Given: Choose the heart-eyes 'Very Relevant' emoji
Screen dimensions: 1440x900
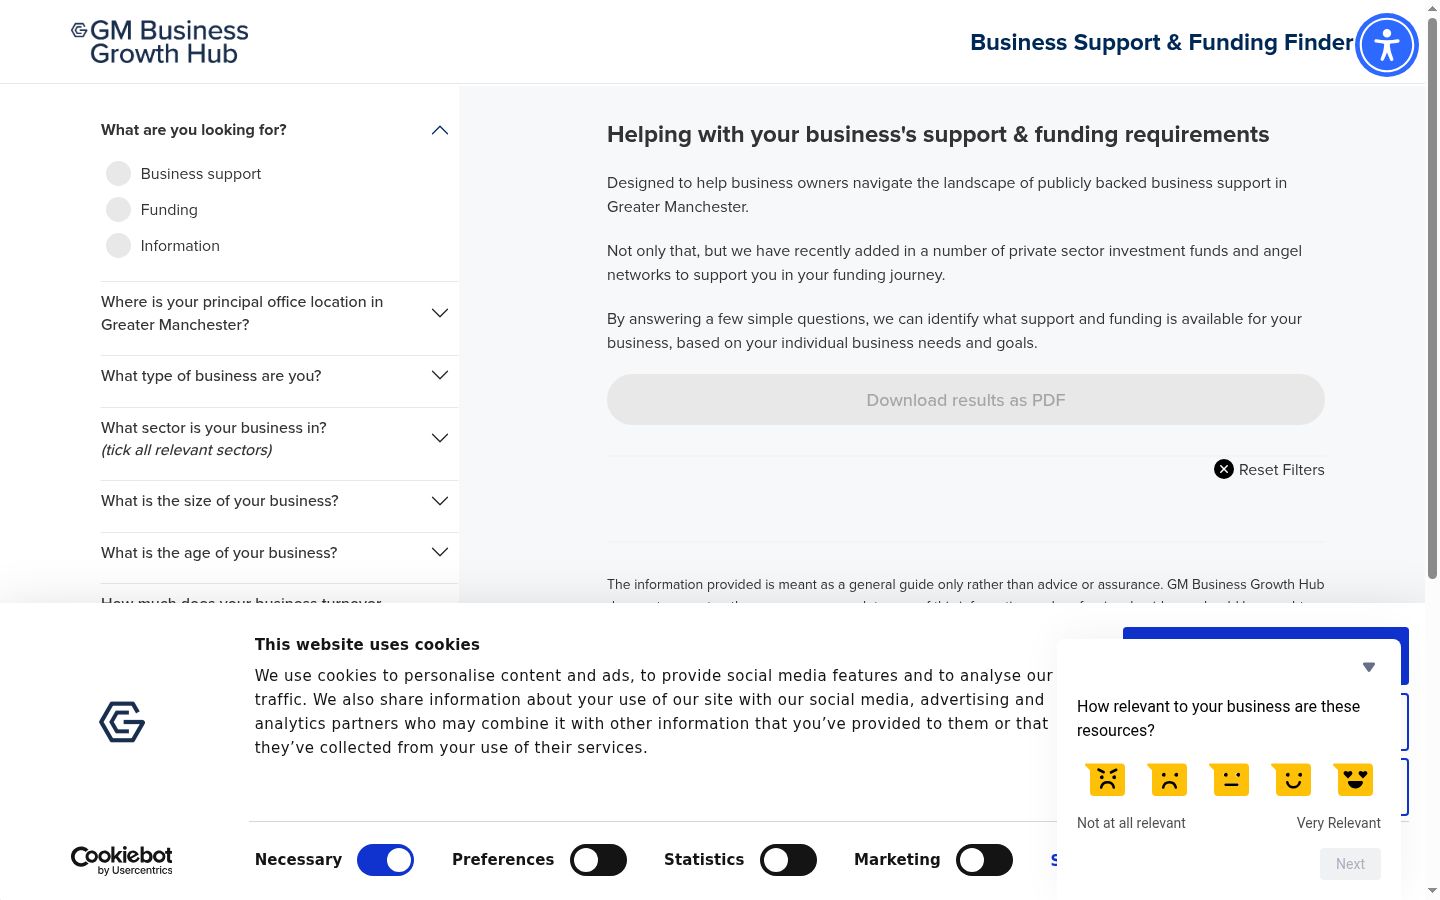Looking at the screenshot, I should click(1354, 779).
